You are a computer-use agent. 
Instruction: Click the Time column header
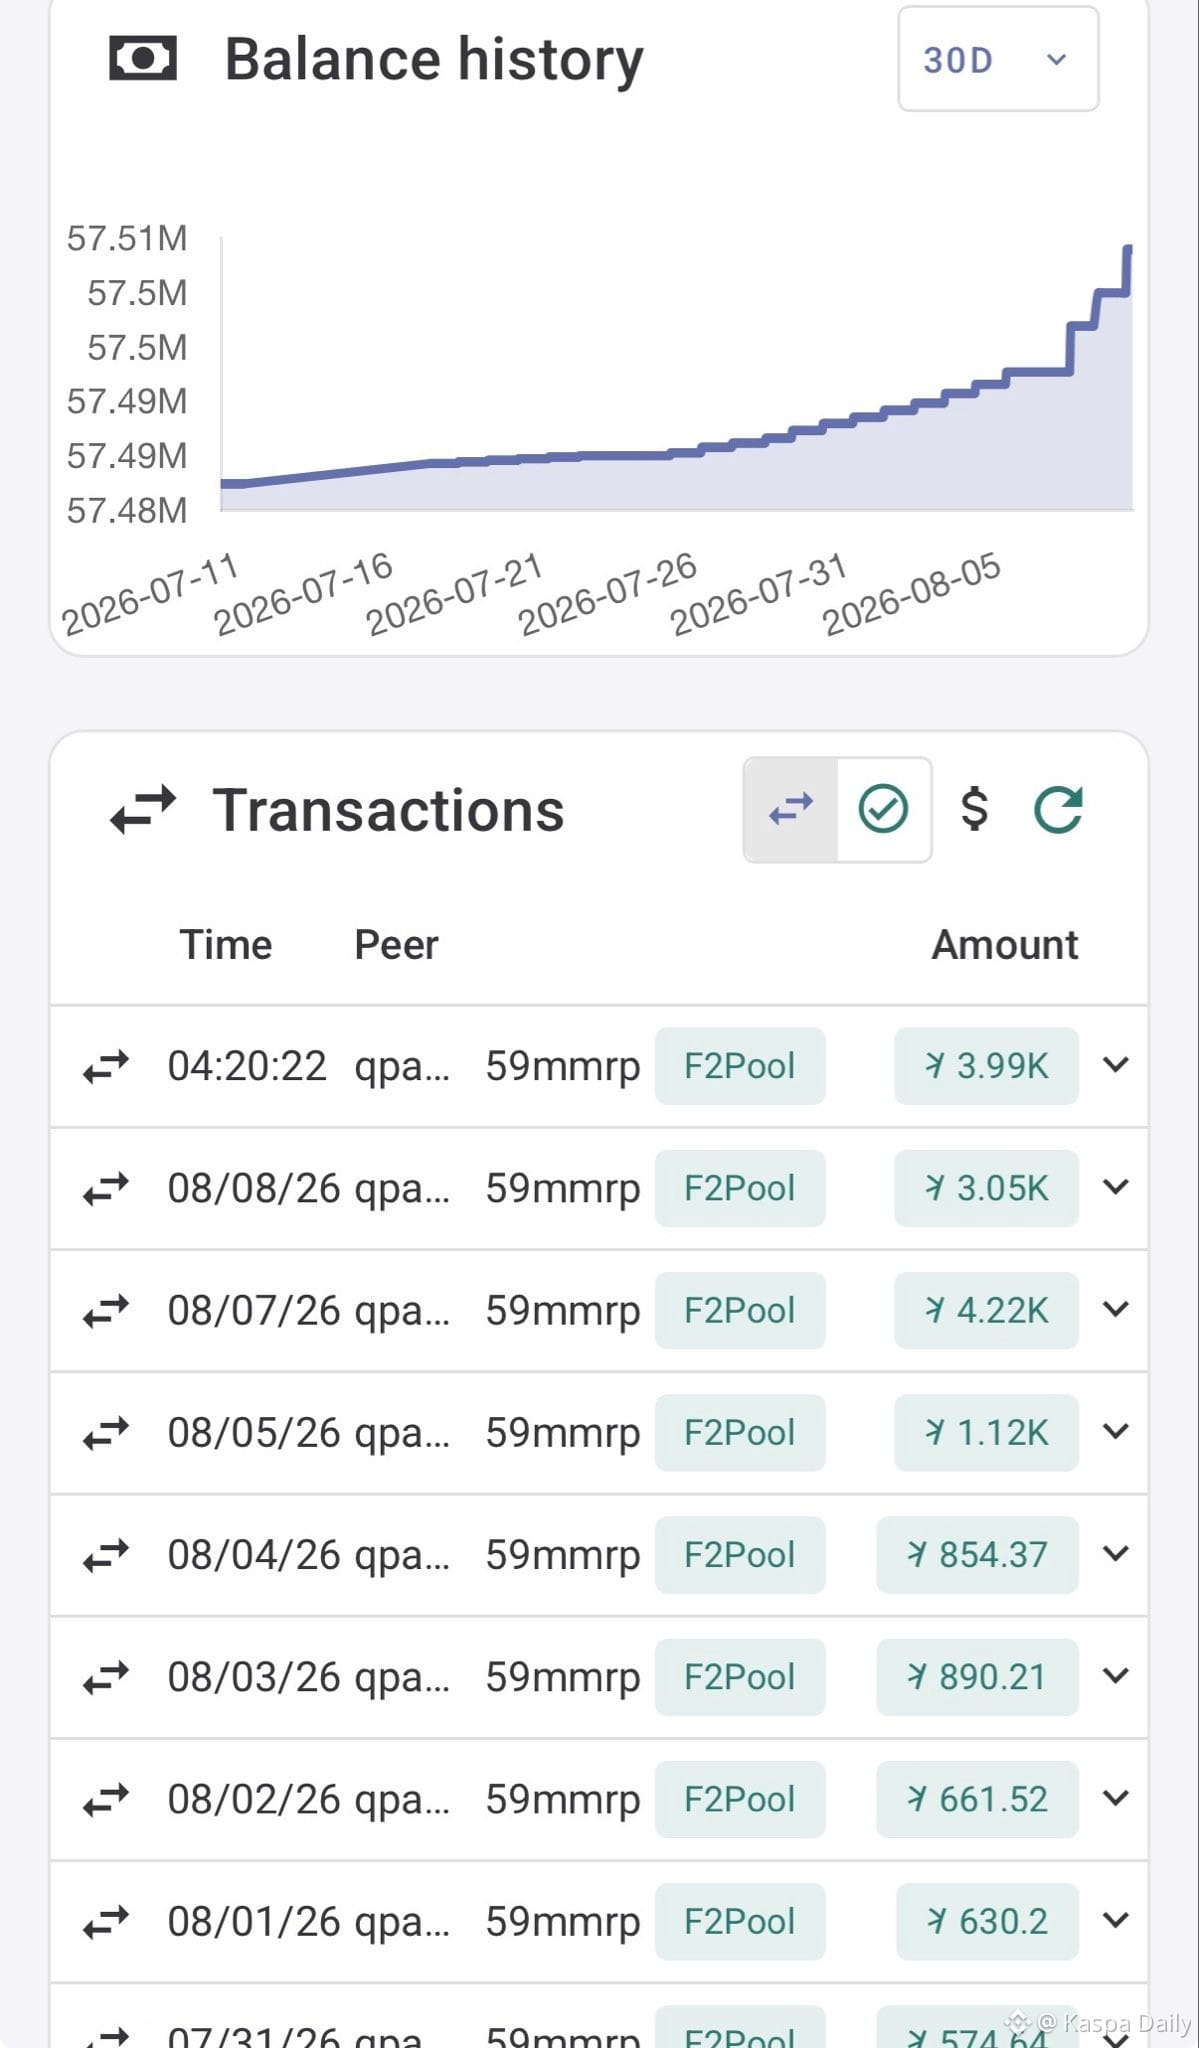tap(226, 945)
